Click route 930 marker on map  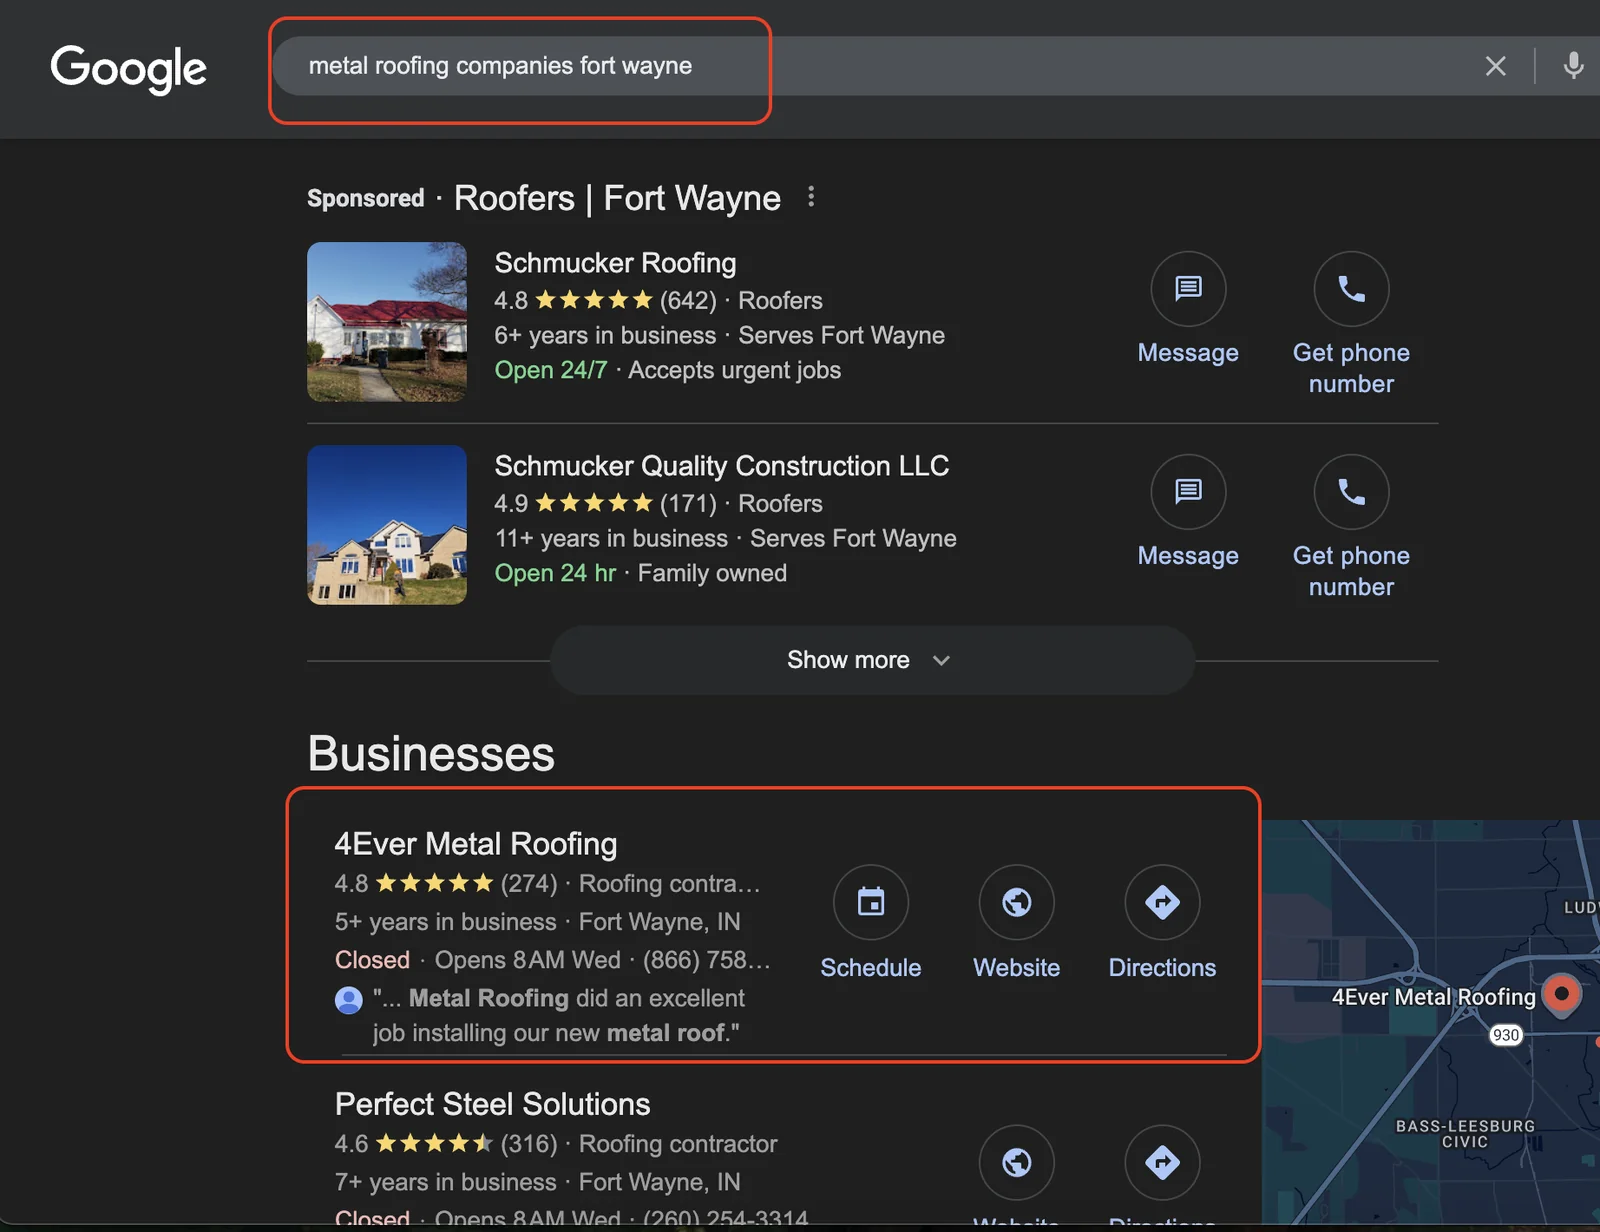coord(1506,1035)
